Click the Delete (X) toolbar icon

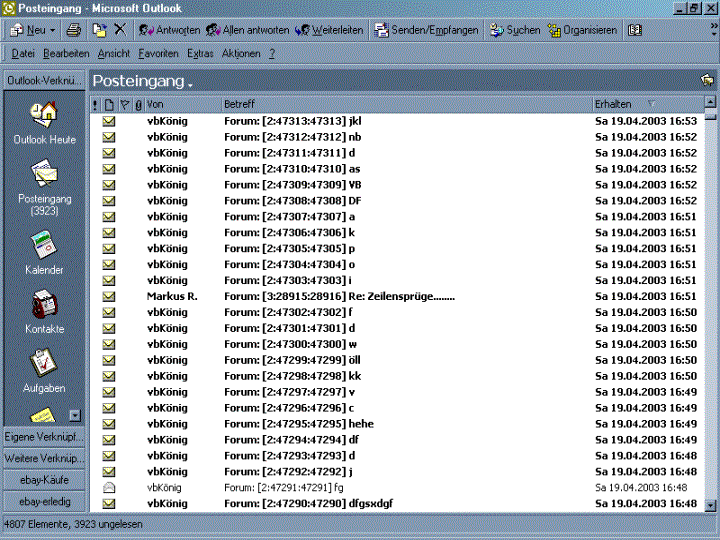coord(120,30)
